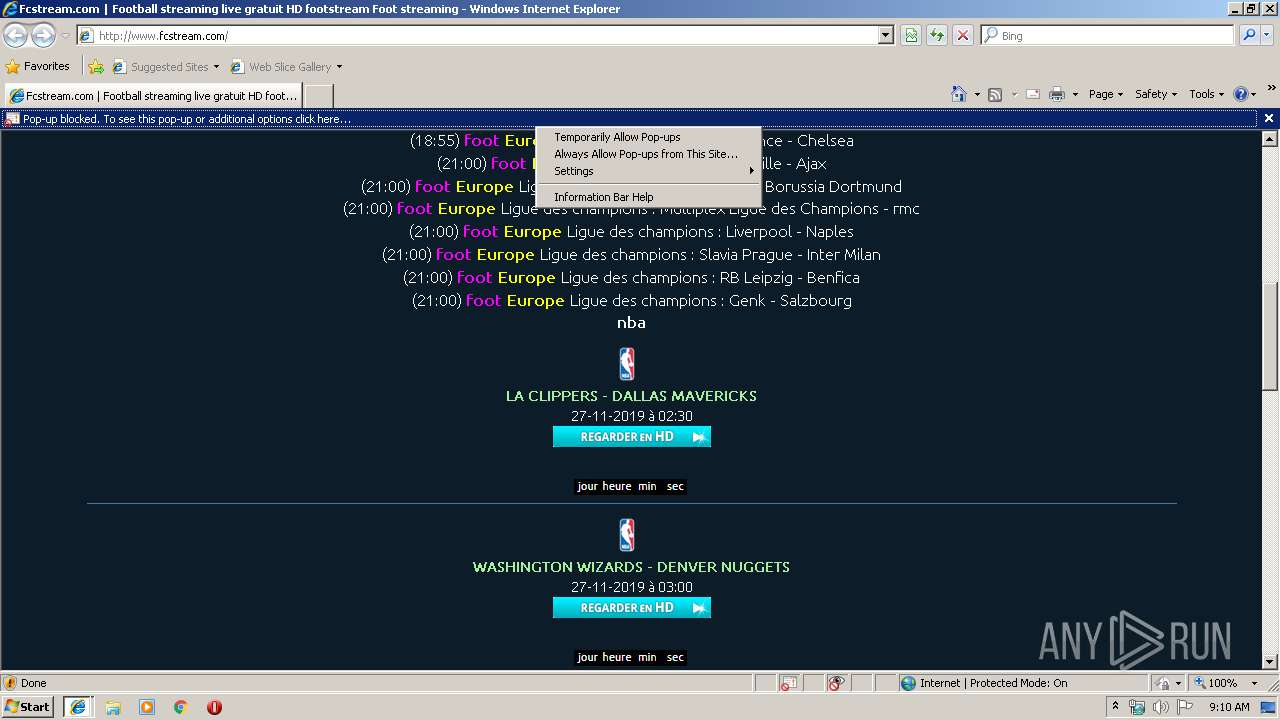
Task: Stop page loading with the red X
Action: [x=962, y=35]
